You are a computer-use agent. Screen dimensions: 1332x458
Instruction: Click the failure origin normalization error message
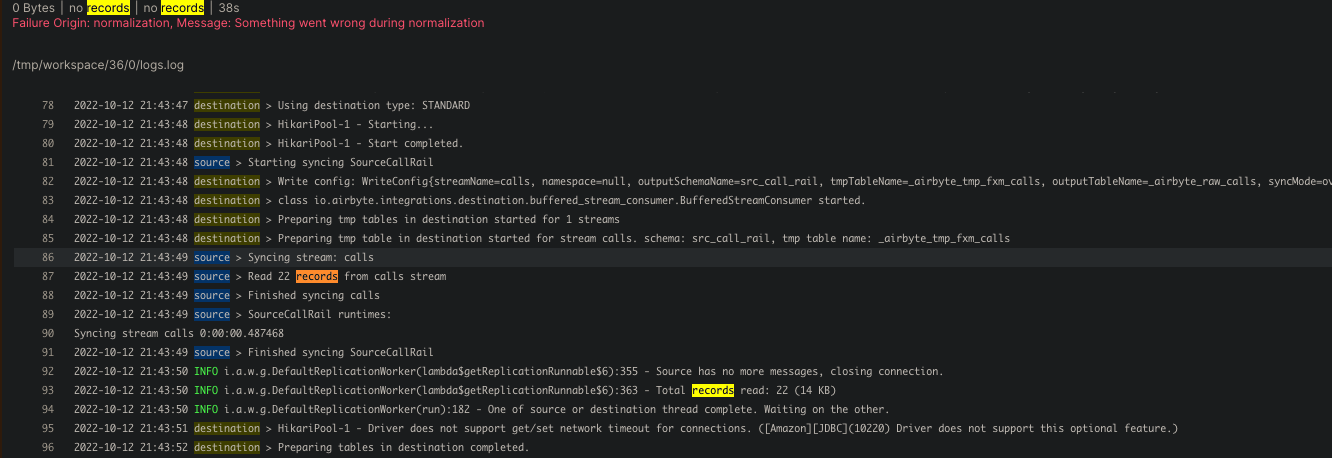click(x=248, y=23)
